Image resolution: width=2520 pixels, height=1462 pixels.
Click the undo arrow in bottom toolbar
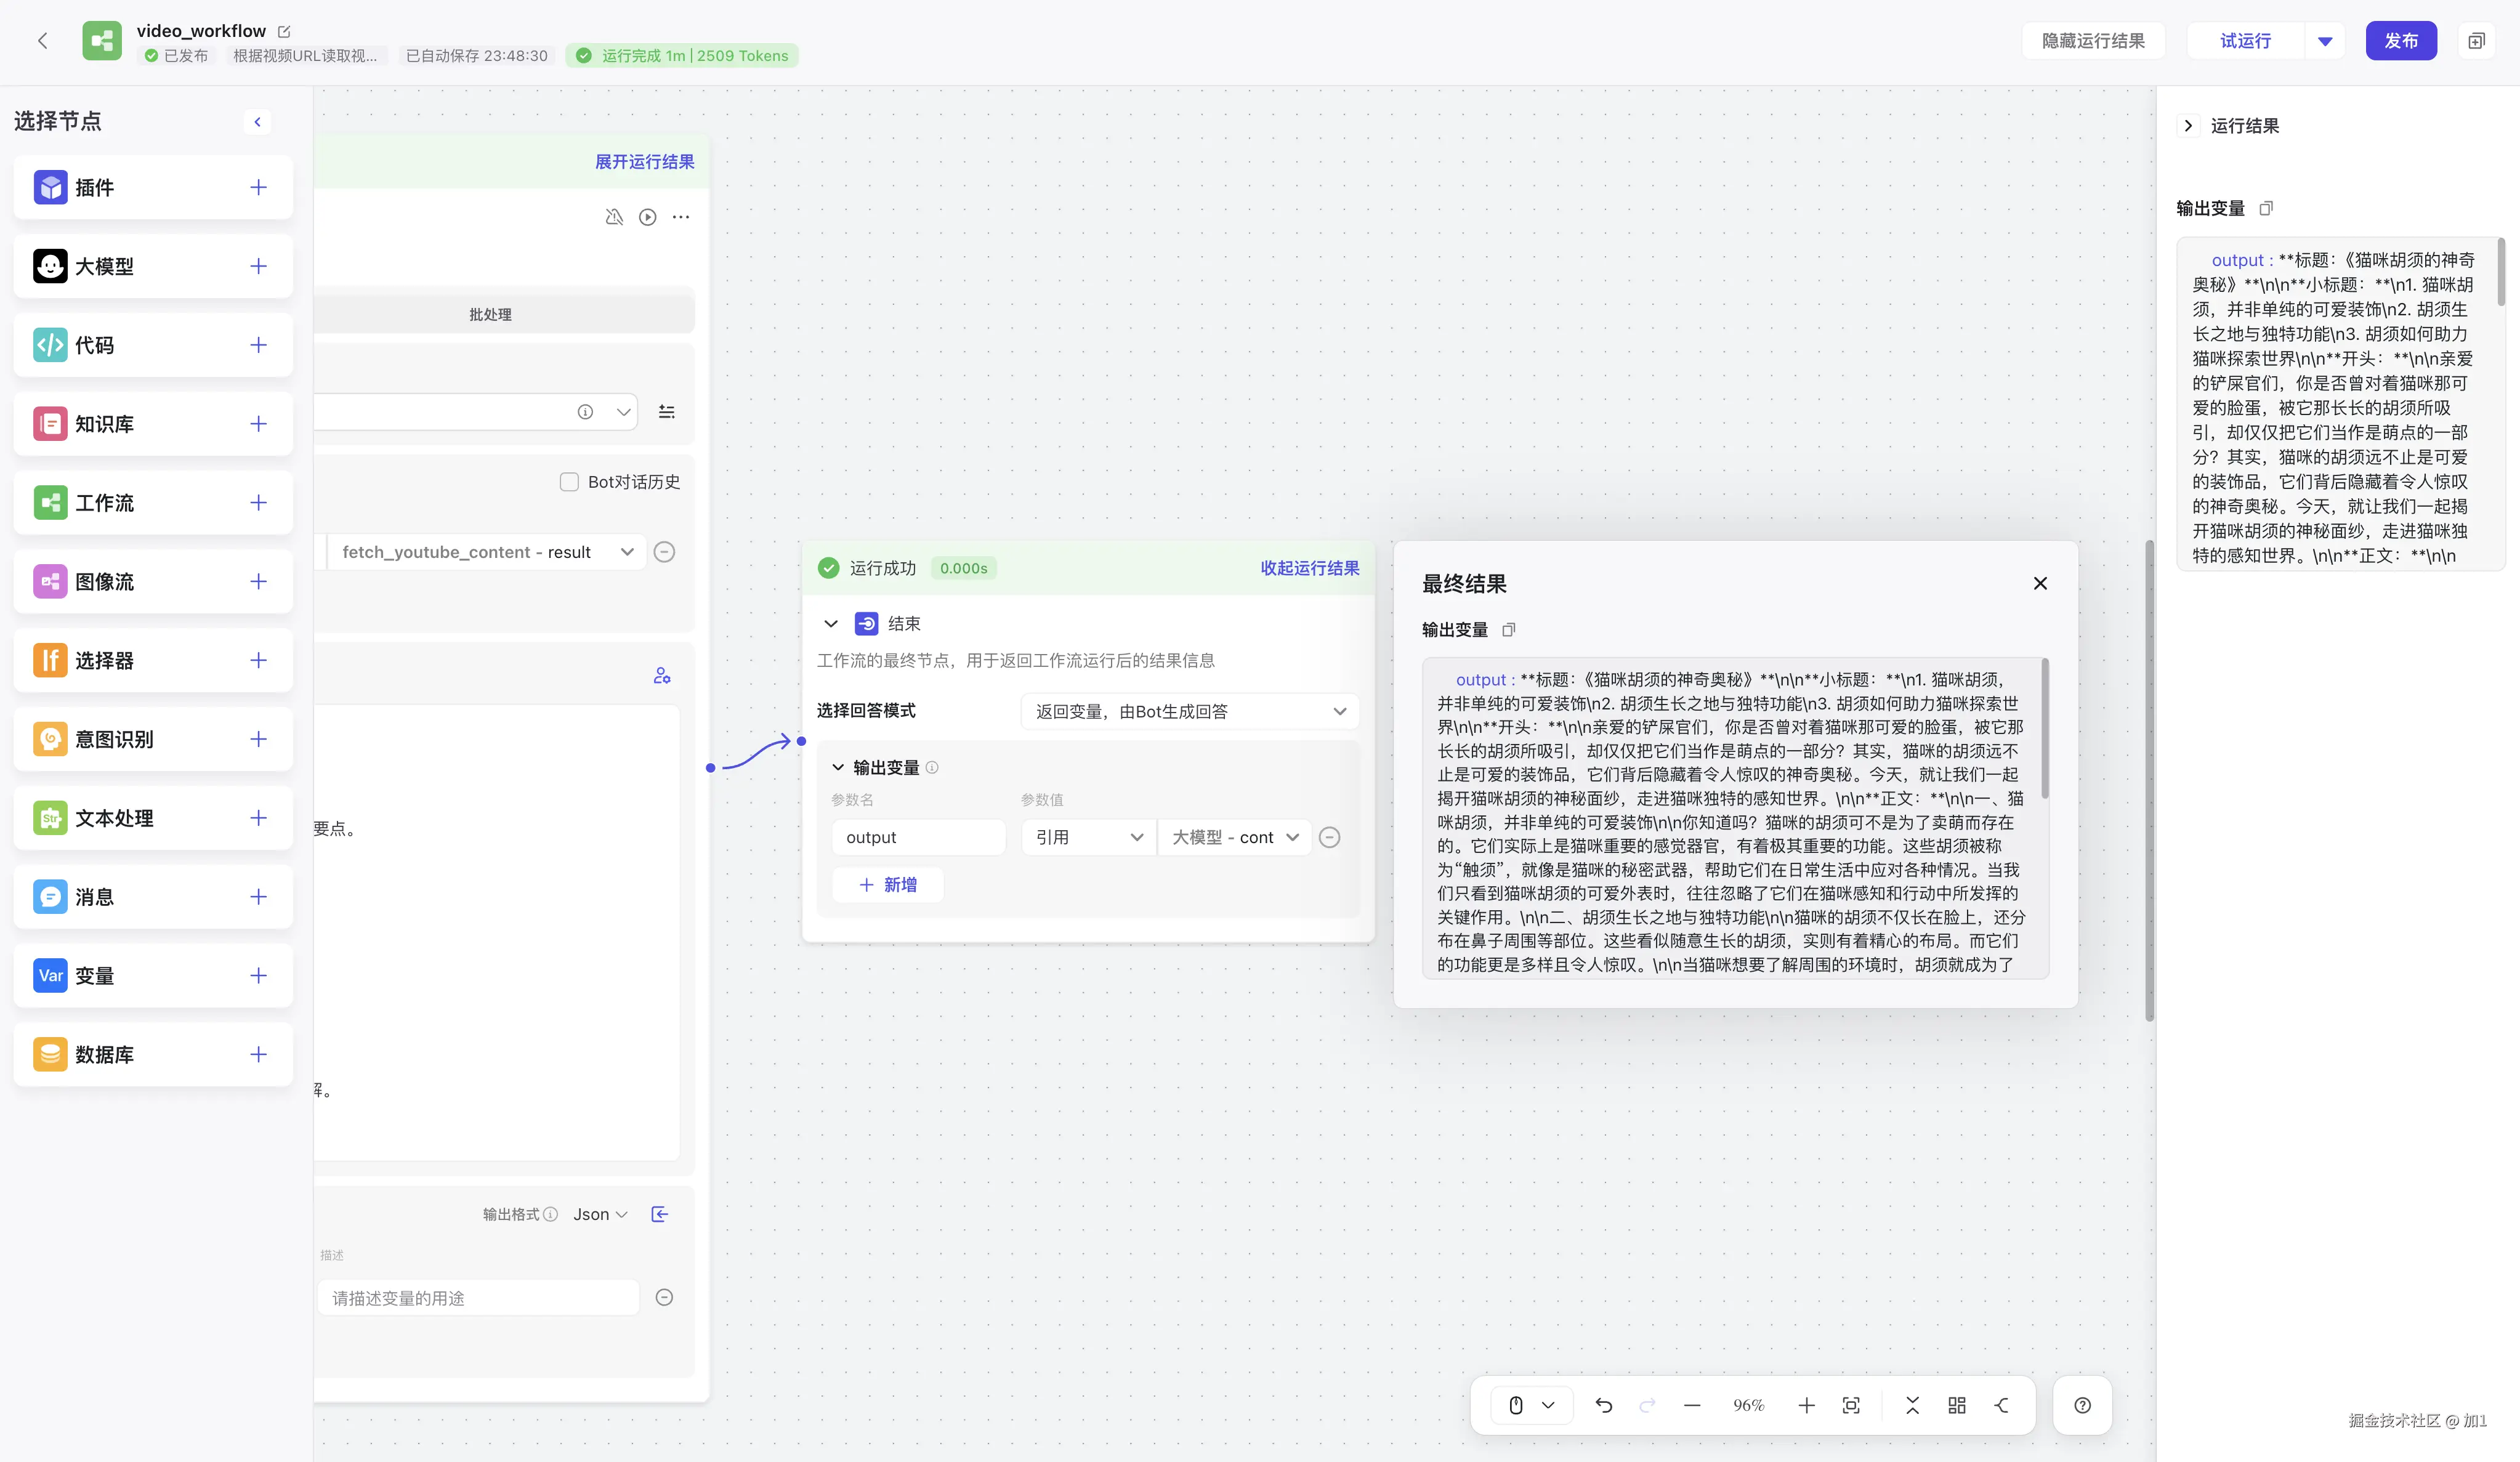pyautogui.click(x=1604, y=1405)
